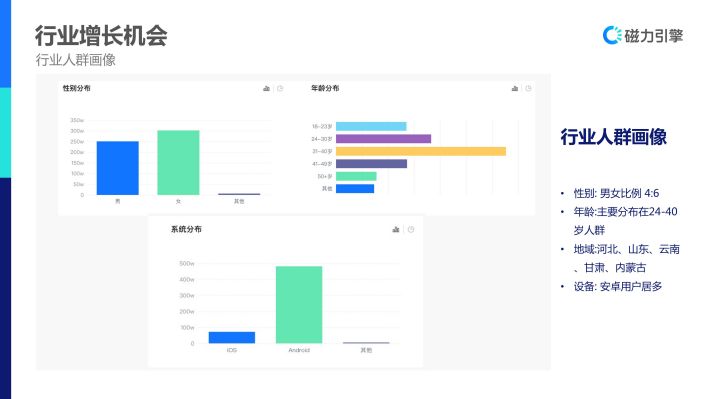
Task: Select the green 50+岁 age bar
Action: click(x=356, y=176)
